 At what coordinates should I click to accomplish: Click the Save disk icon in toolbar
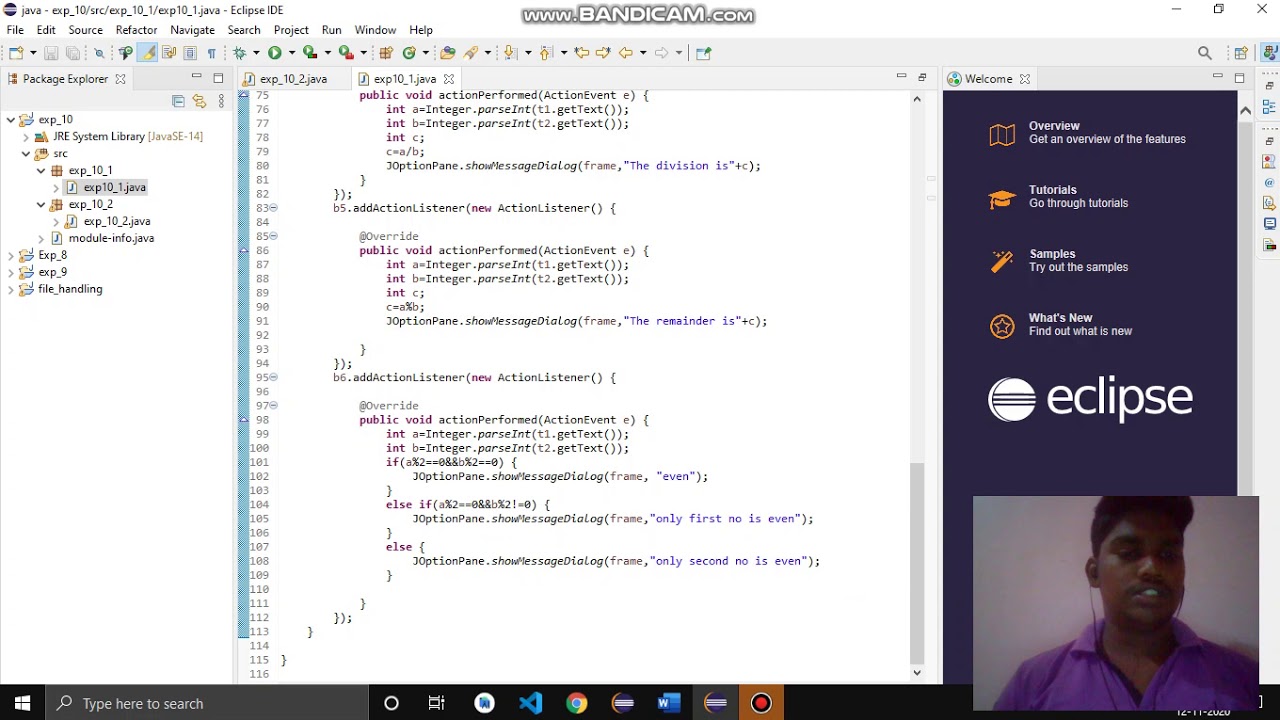click(x=51, y=53)
